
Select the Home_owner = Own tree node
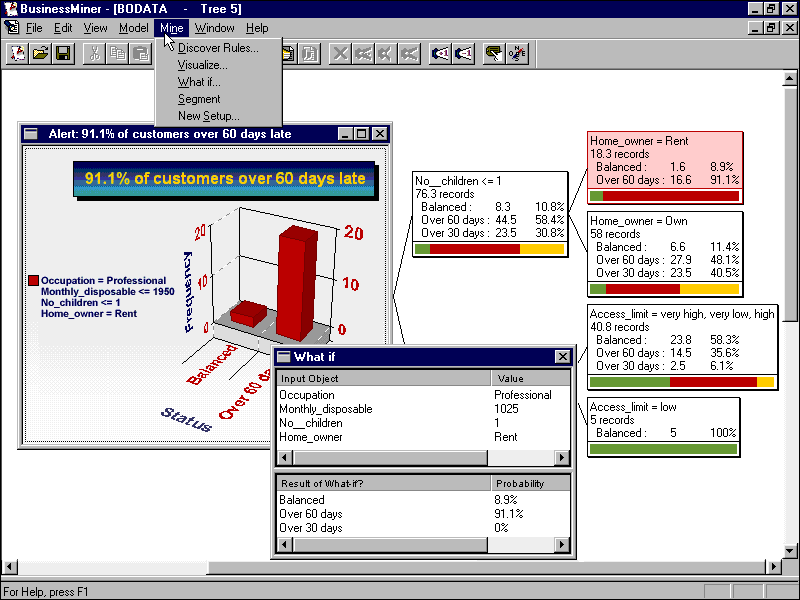(x=665, y=254)
